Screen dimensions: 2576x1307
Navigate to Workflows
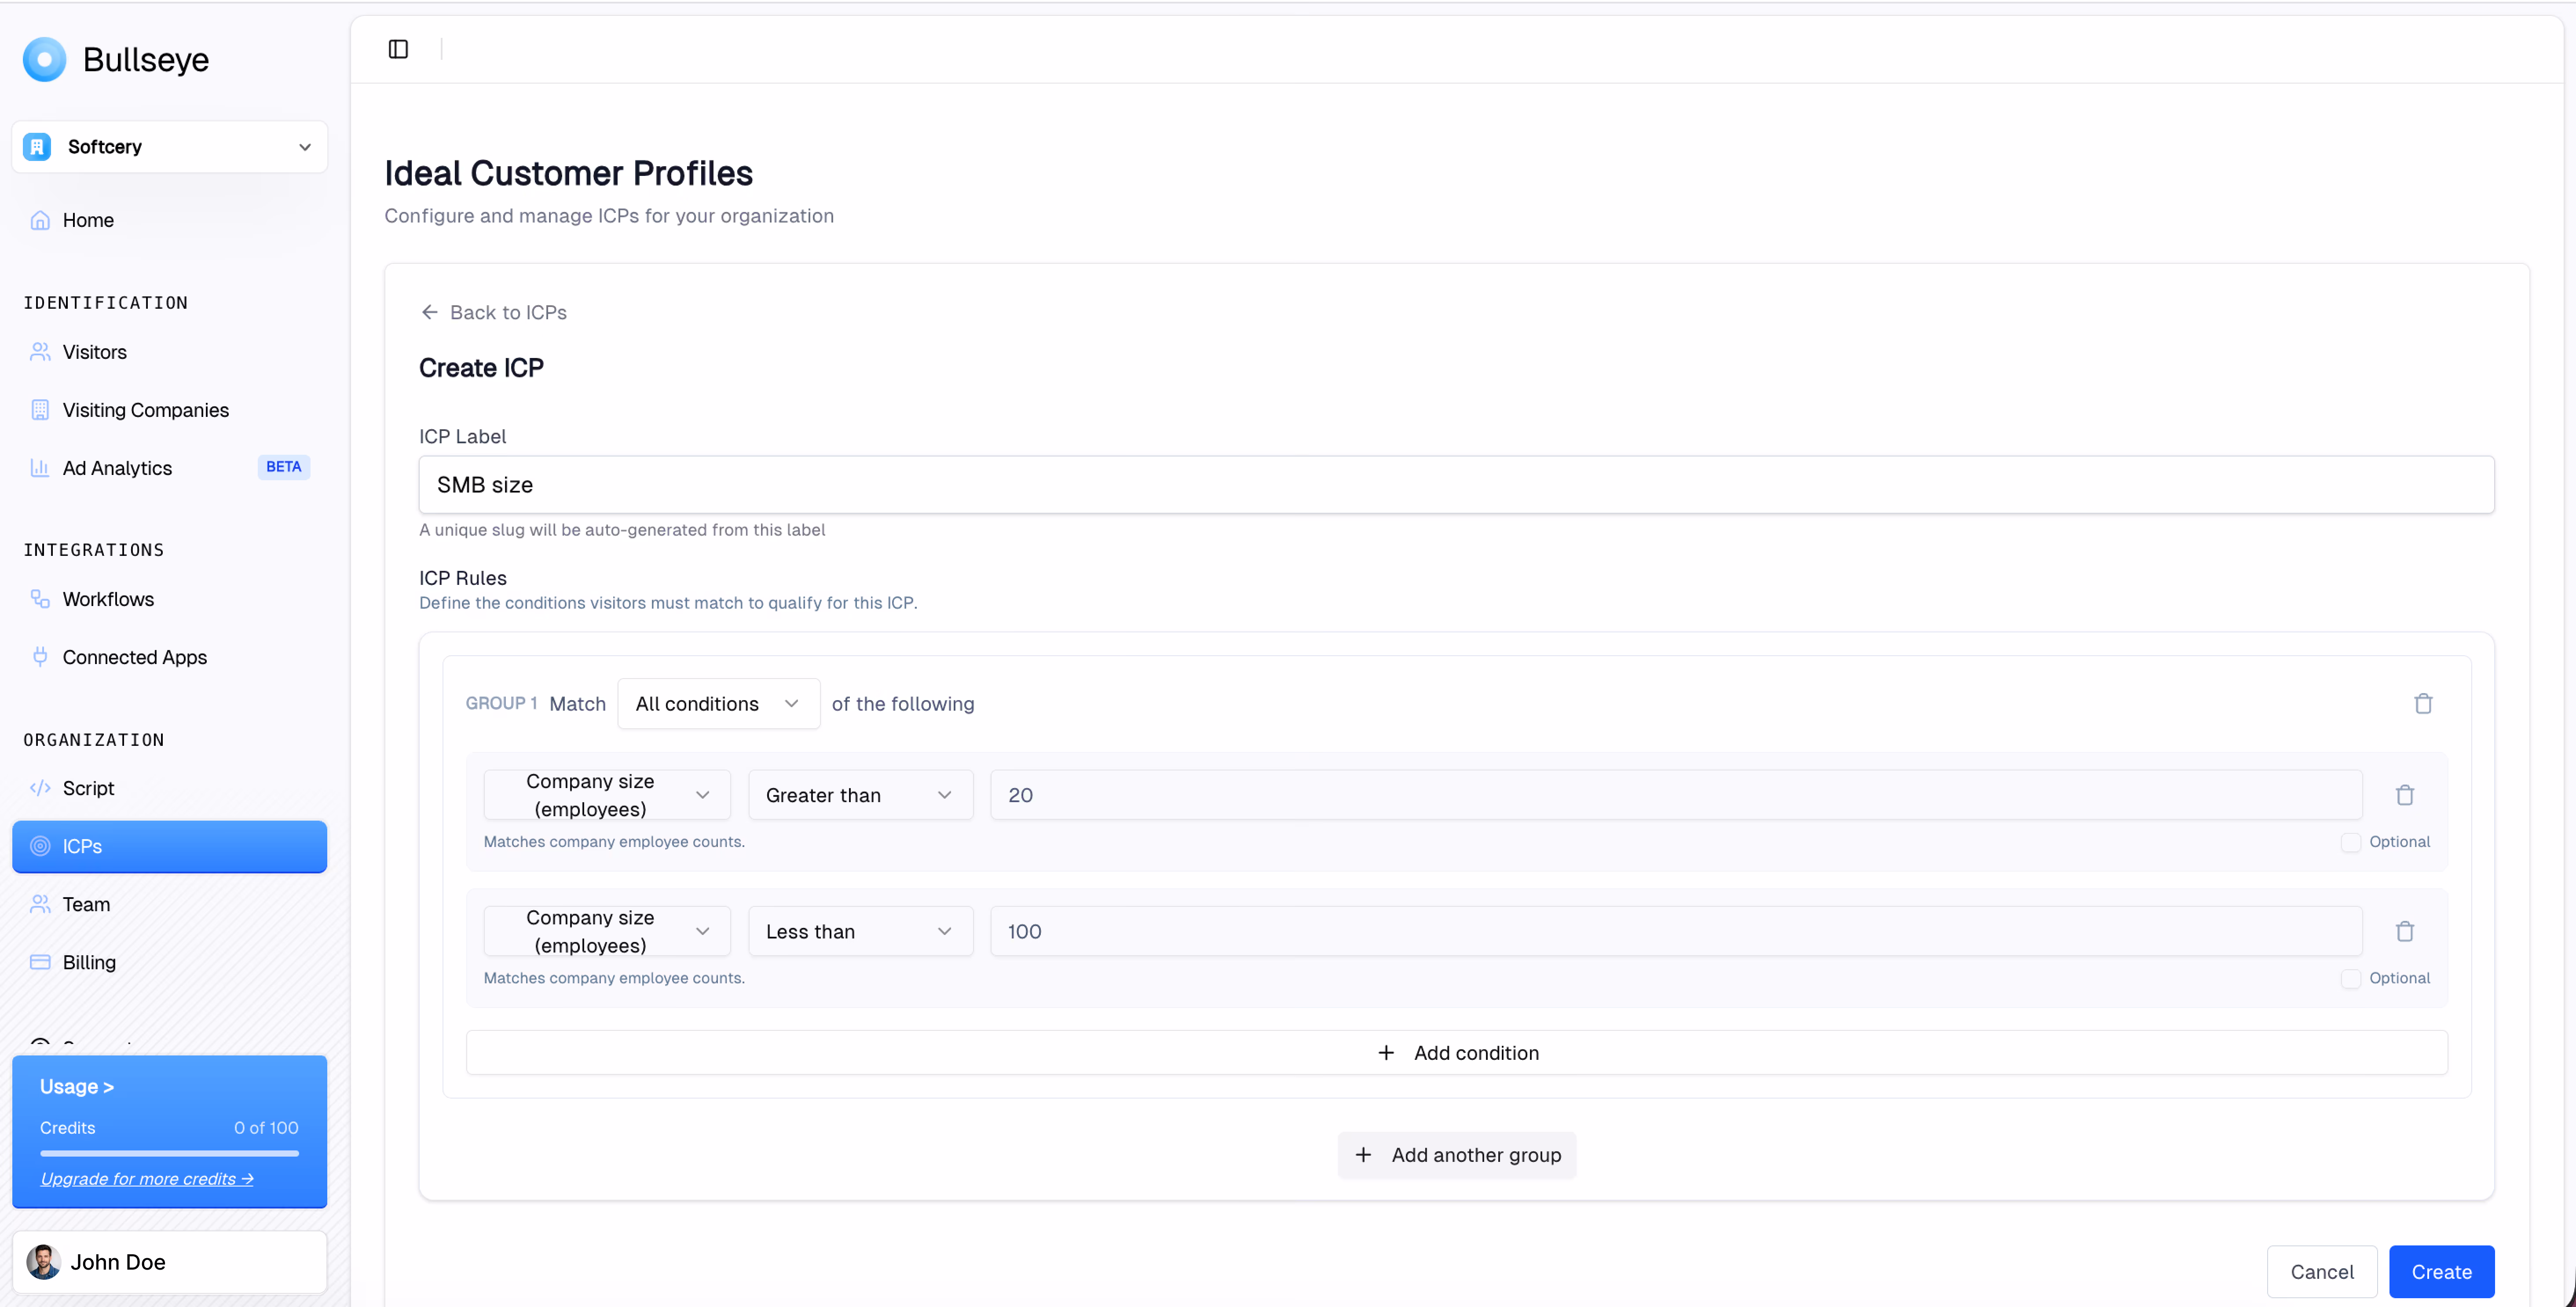coord(169,599)
